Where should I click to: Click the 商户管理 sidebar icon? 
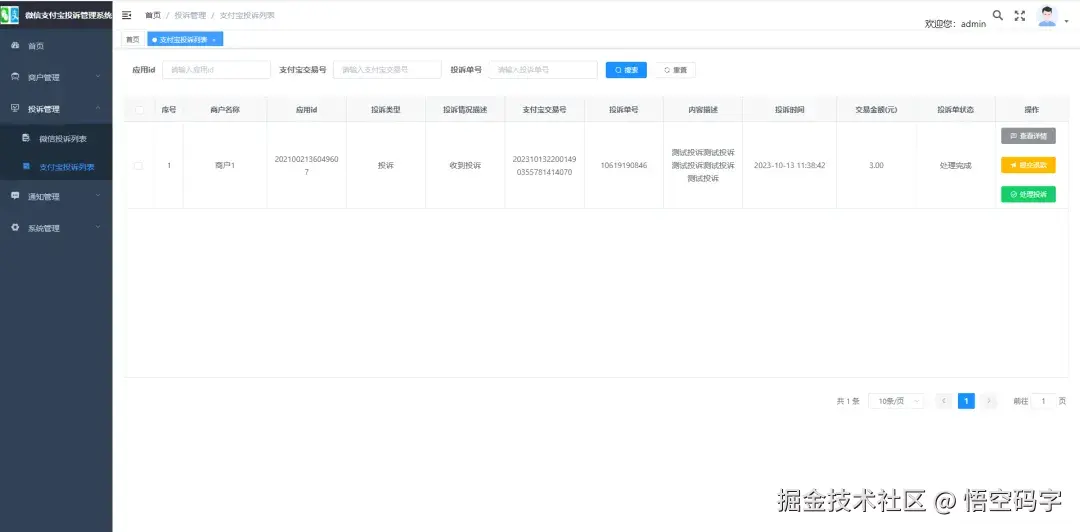(15, 76)
